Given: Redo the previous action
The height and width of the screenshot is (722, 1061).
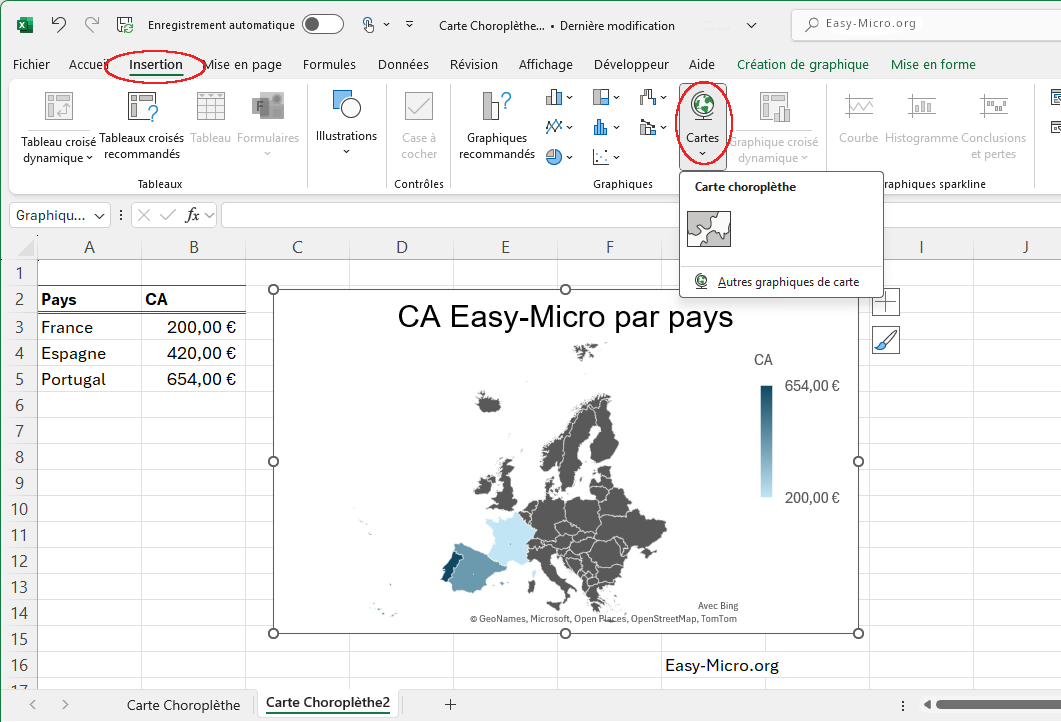Looking at the screenshot, I should (91, 25).
